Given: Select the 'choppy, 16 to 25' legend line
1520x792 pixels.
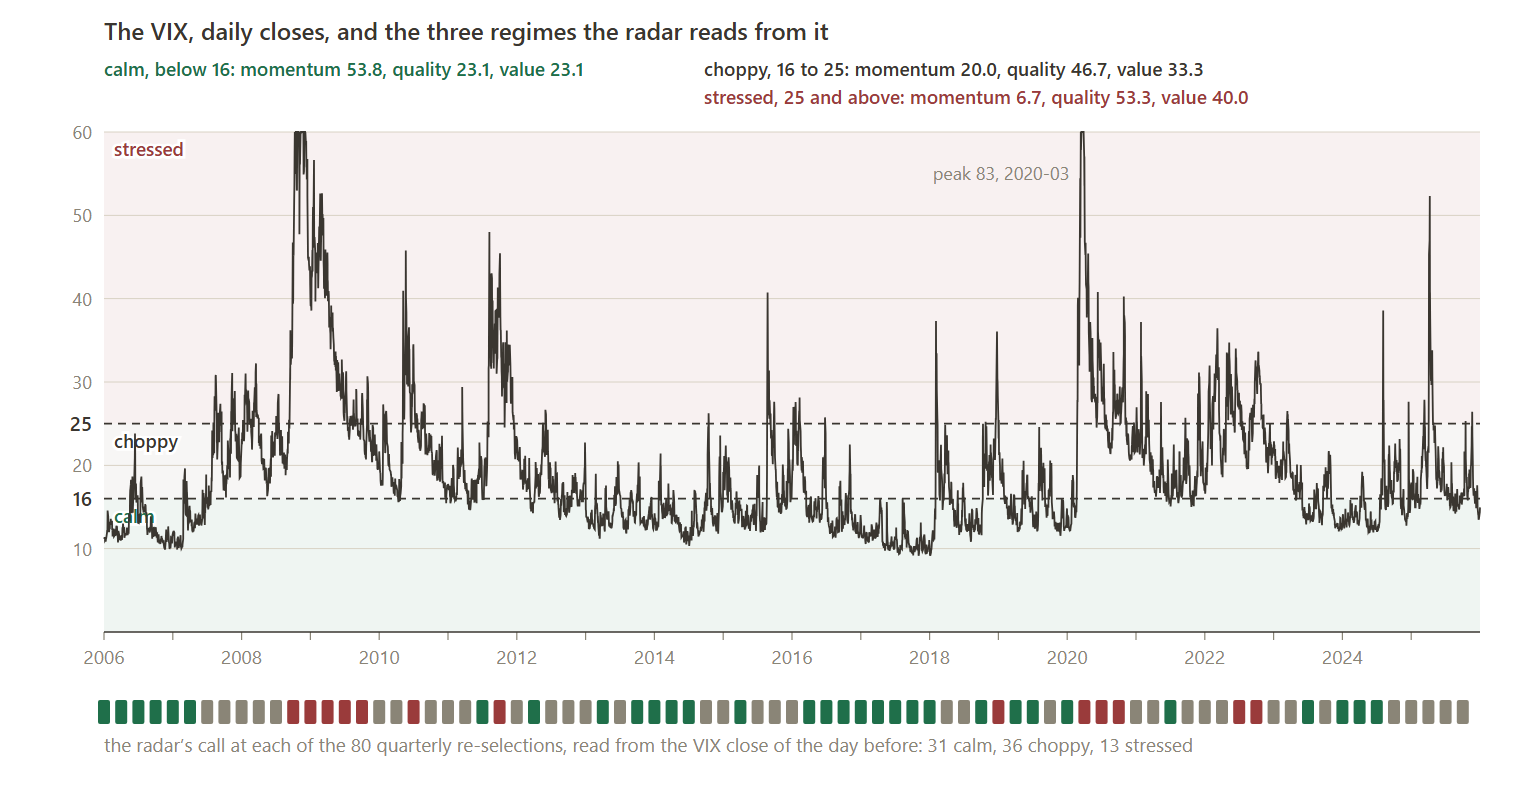Looking at the screenshot, I should point(953,70).
